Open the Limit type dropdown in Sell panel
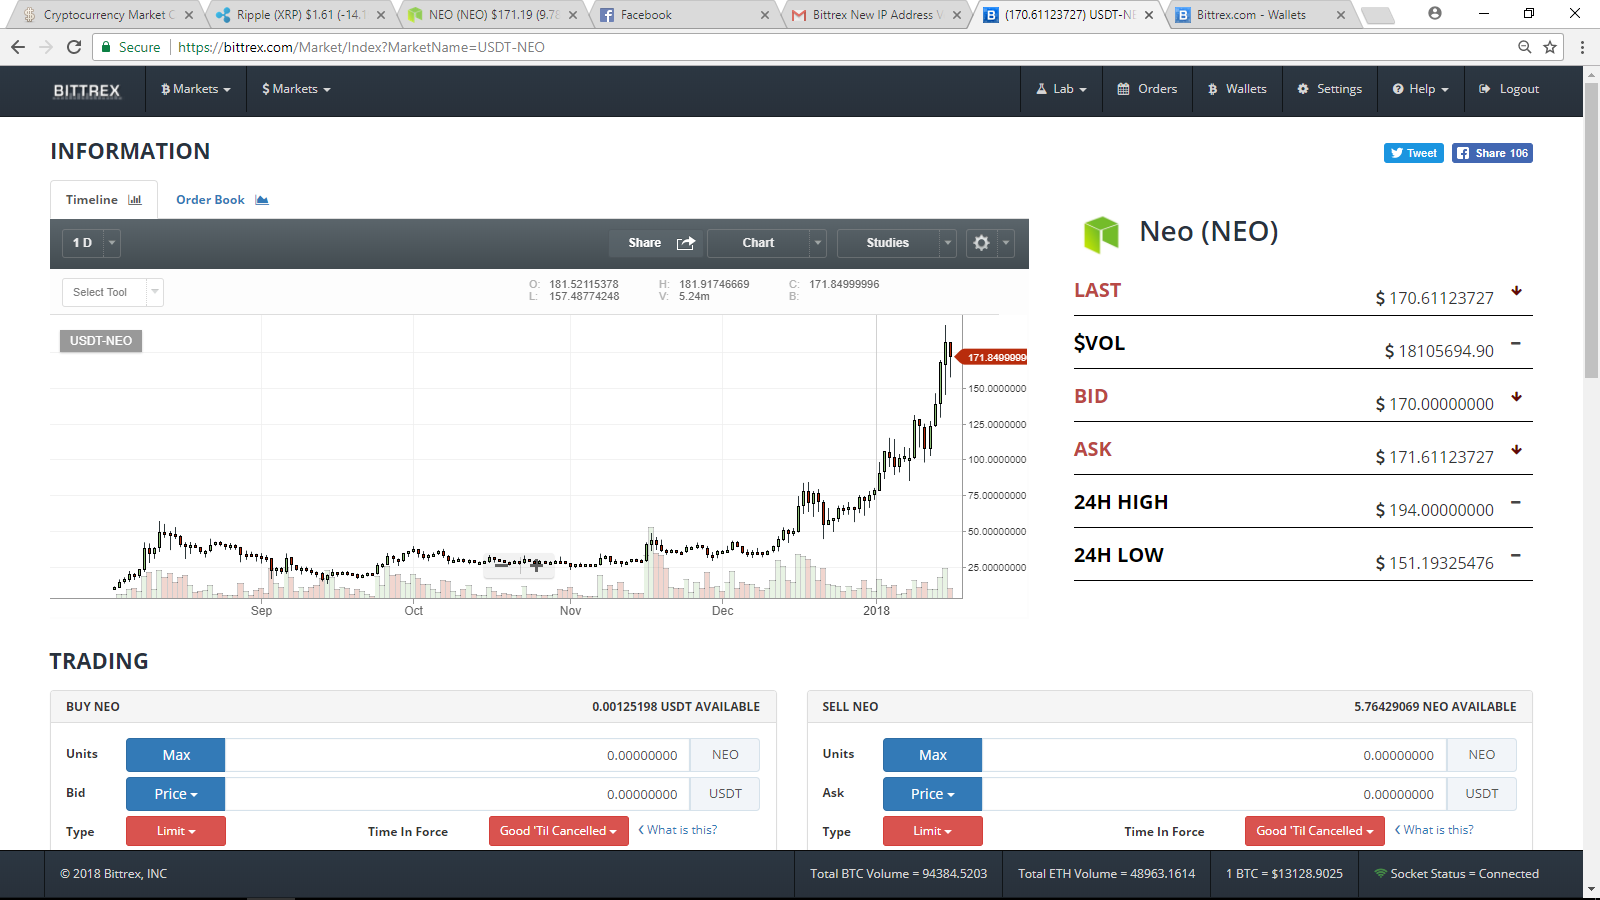1600x900 pixels. click(932, 831)
